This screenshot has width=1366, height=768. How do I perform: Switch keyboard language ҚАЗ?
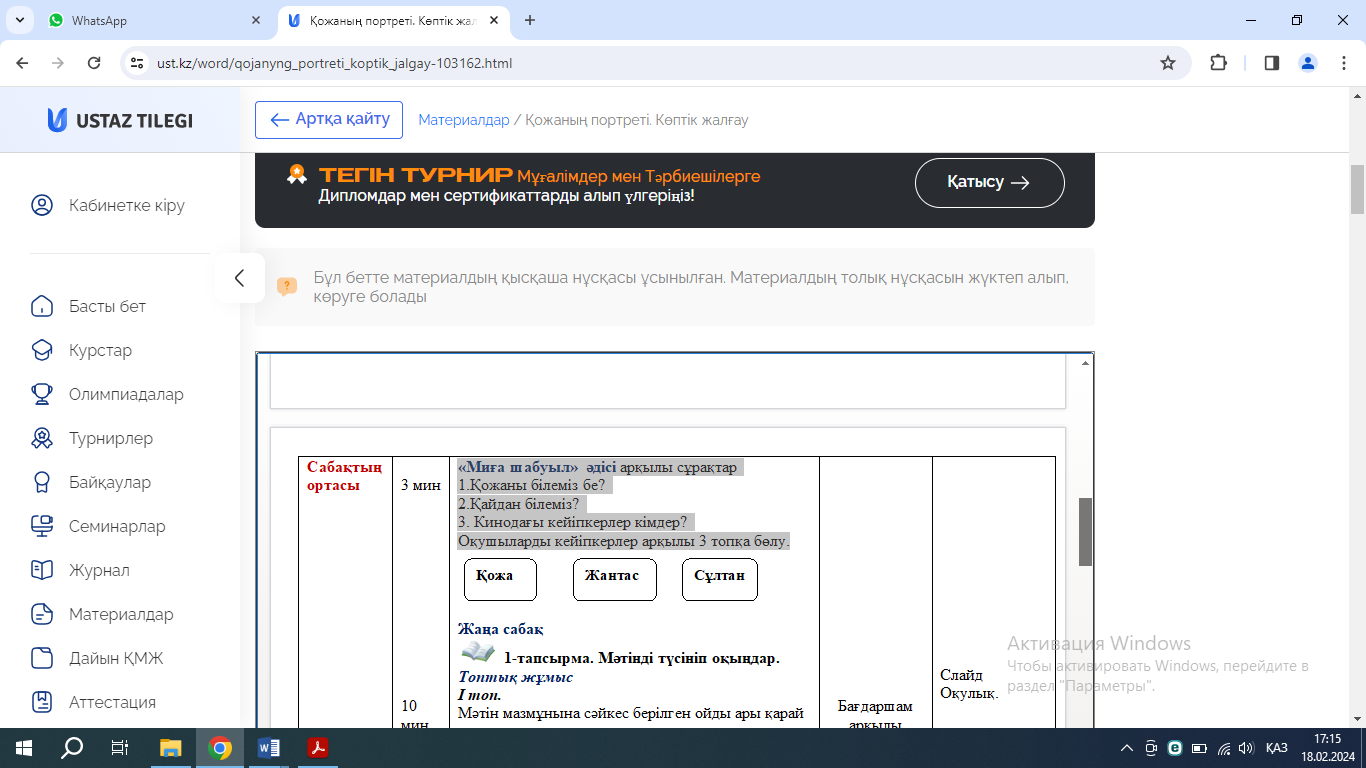pyautogui.click(x=1277, y=748)
